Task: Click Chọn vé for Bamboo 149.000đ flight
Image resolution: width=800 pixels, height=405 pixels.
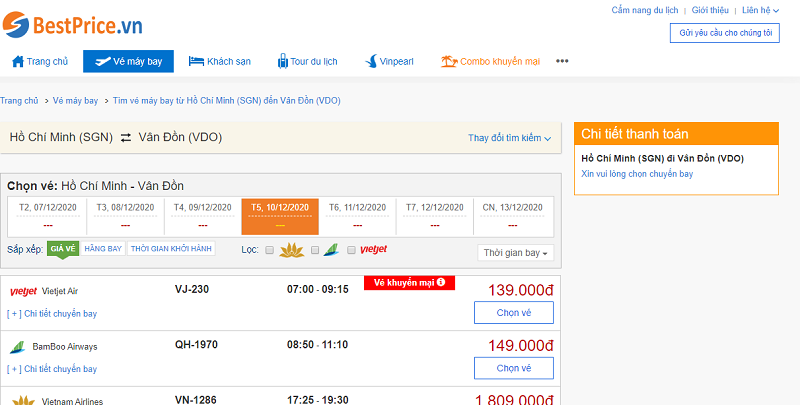Action: (514, 368)
